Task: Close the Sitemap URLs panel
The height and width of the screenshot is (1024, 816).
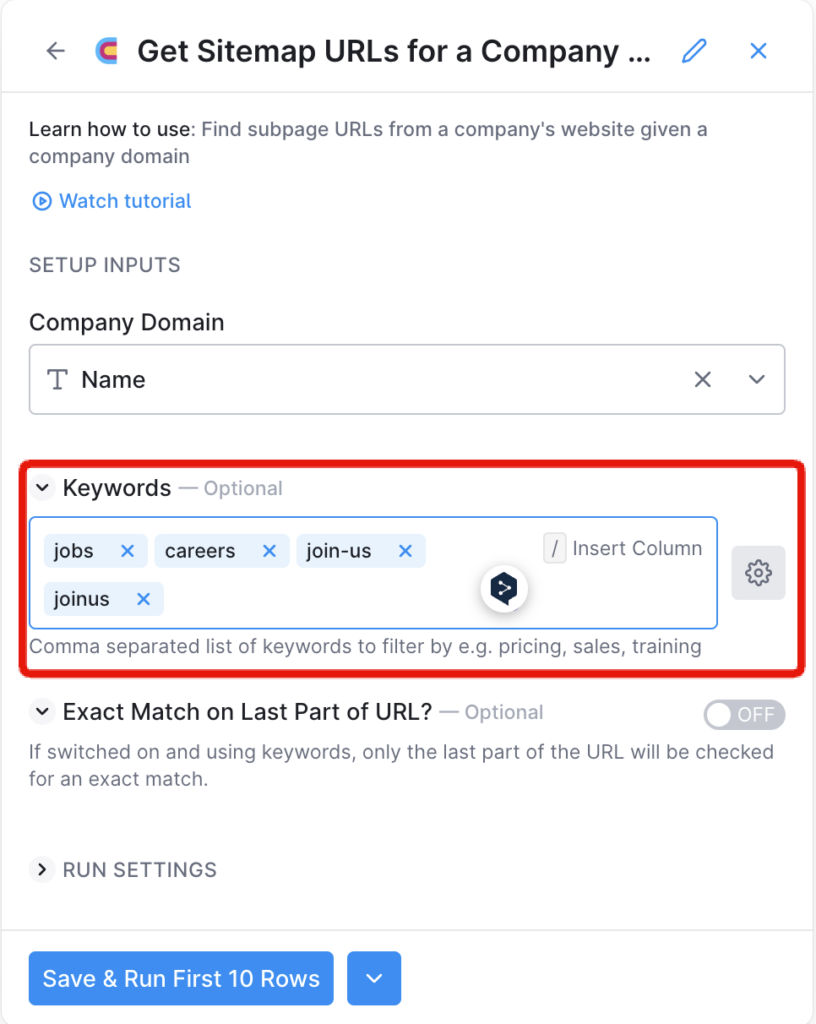Action: click(x=758, y=51)
